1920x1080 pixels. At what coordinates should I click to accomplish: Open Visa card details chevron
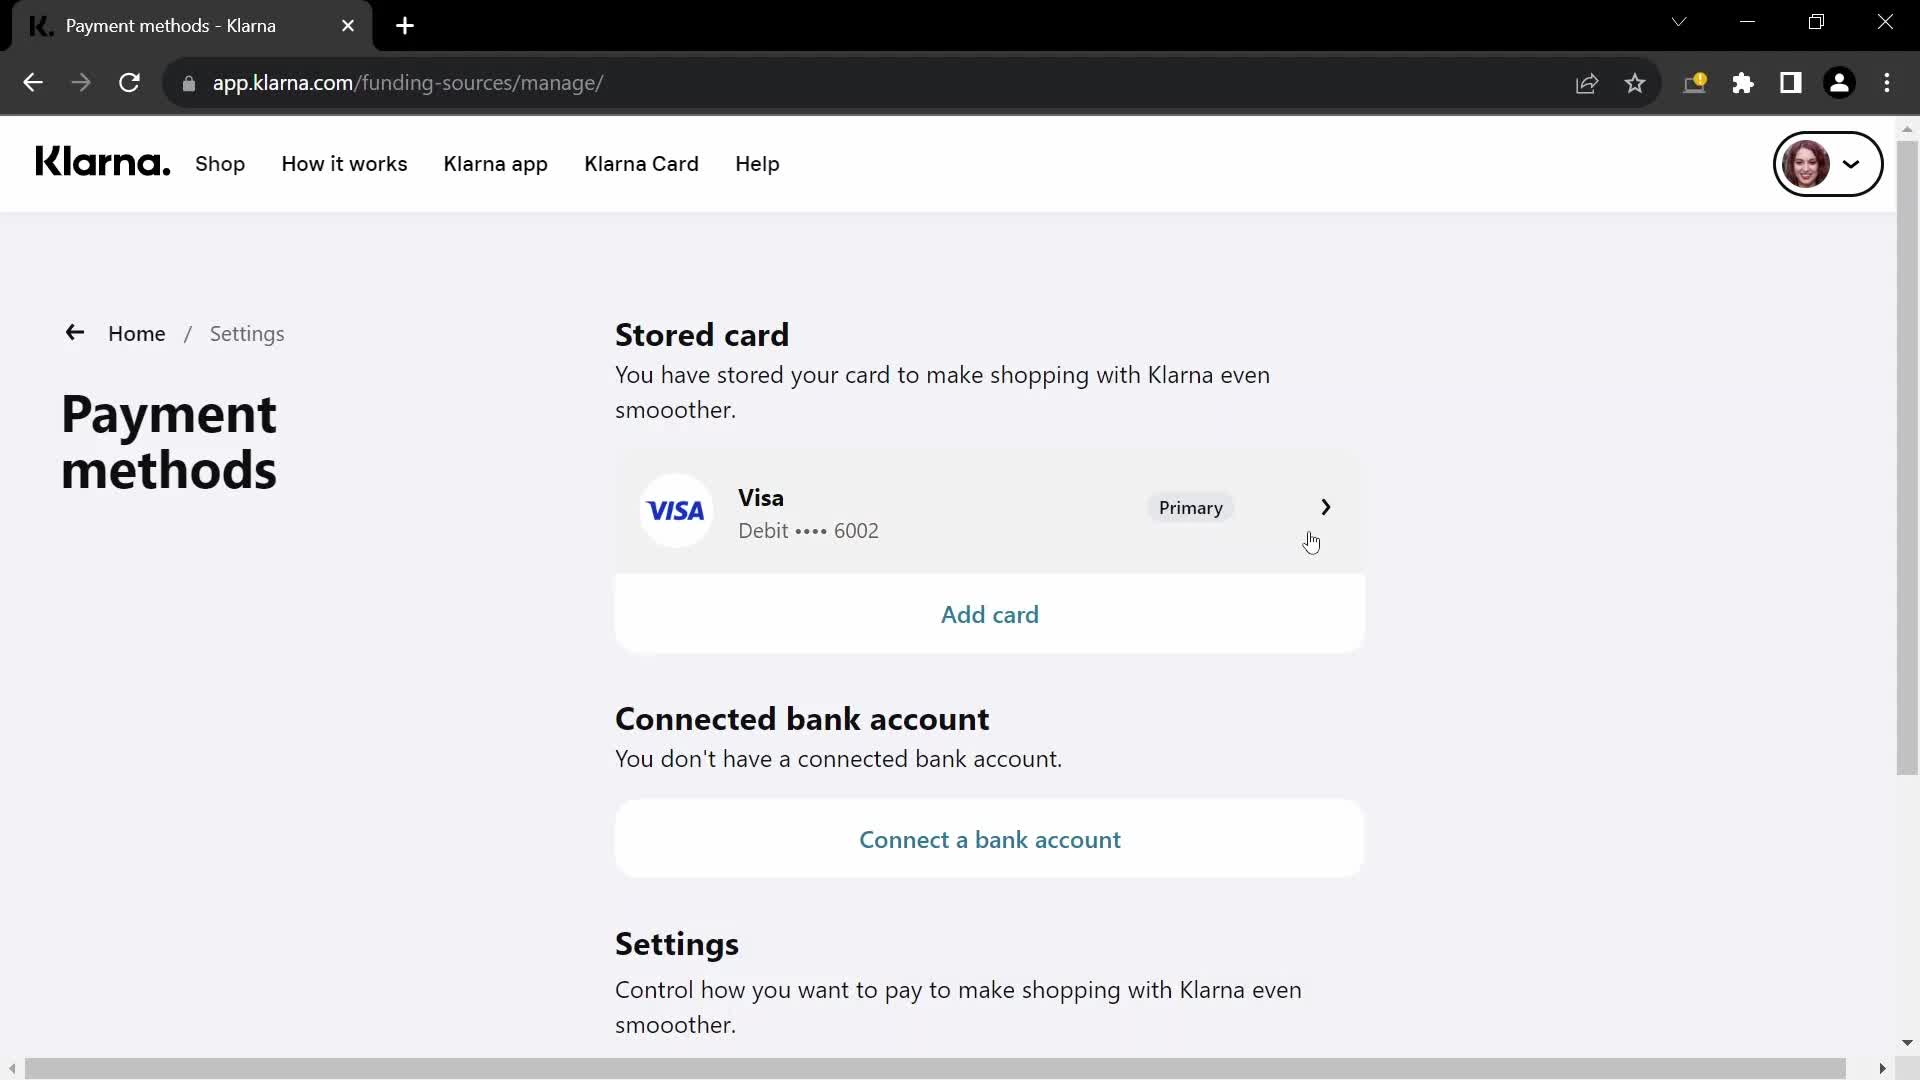[x=1326, y=508]
